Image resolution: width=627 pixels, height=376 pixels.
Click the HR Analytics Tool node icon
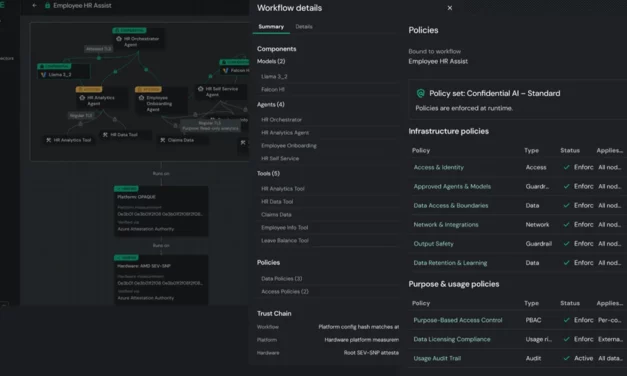coord(48,140)
